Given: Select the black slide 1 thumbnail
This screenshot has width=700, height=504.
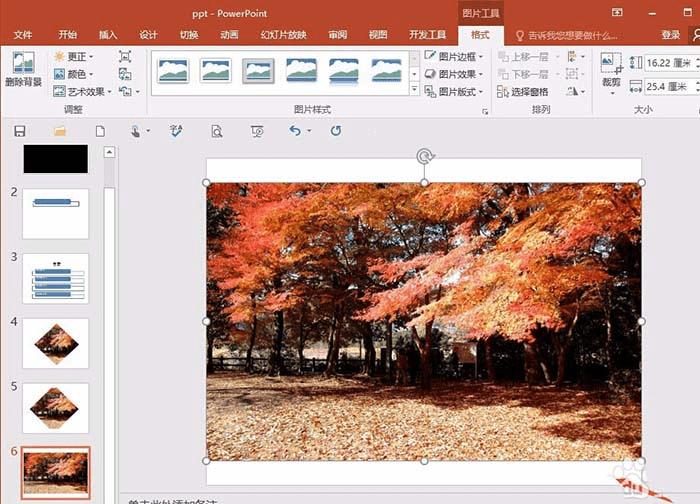Looking at the screenshot, I should pyautogui.click(x=56, y=158).
